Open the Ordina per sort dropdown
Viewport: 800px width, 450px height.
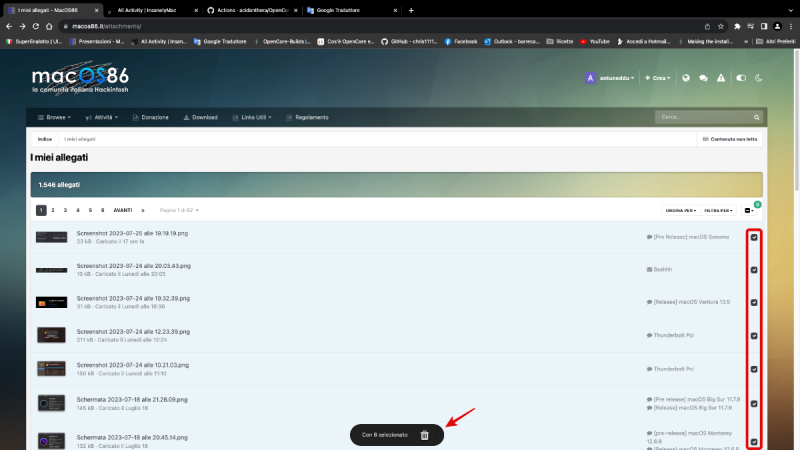[x=681, y=210]
